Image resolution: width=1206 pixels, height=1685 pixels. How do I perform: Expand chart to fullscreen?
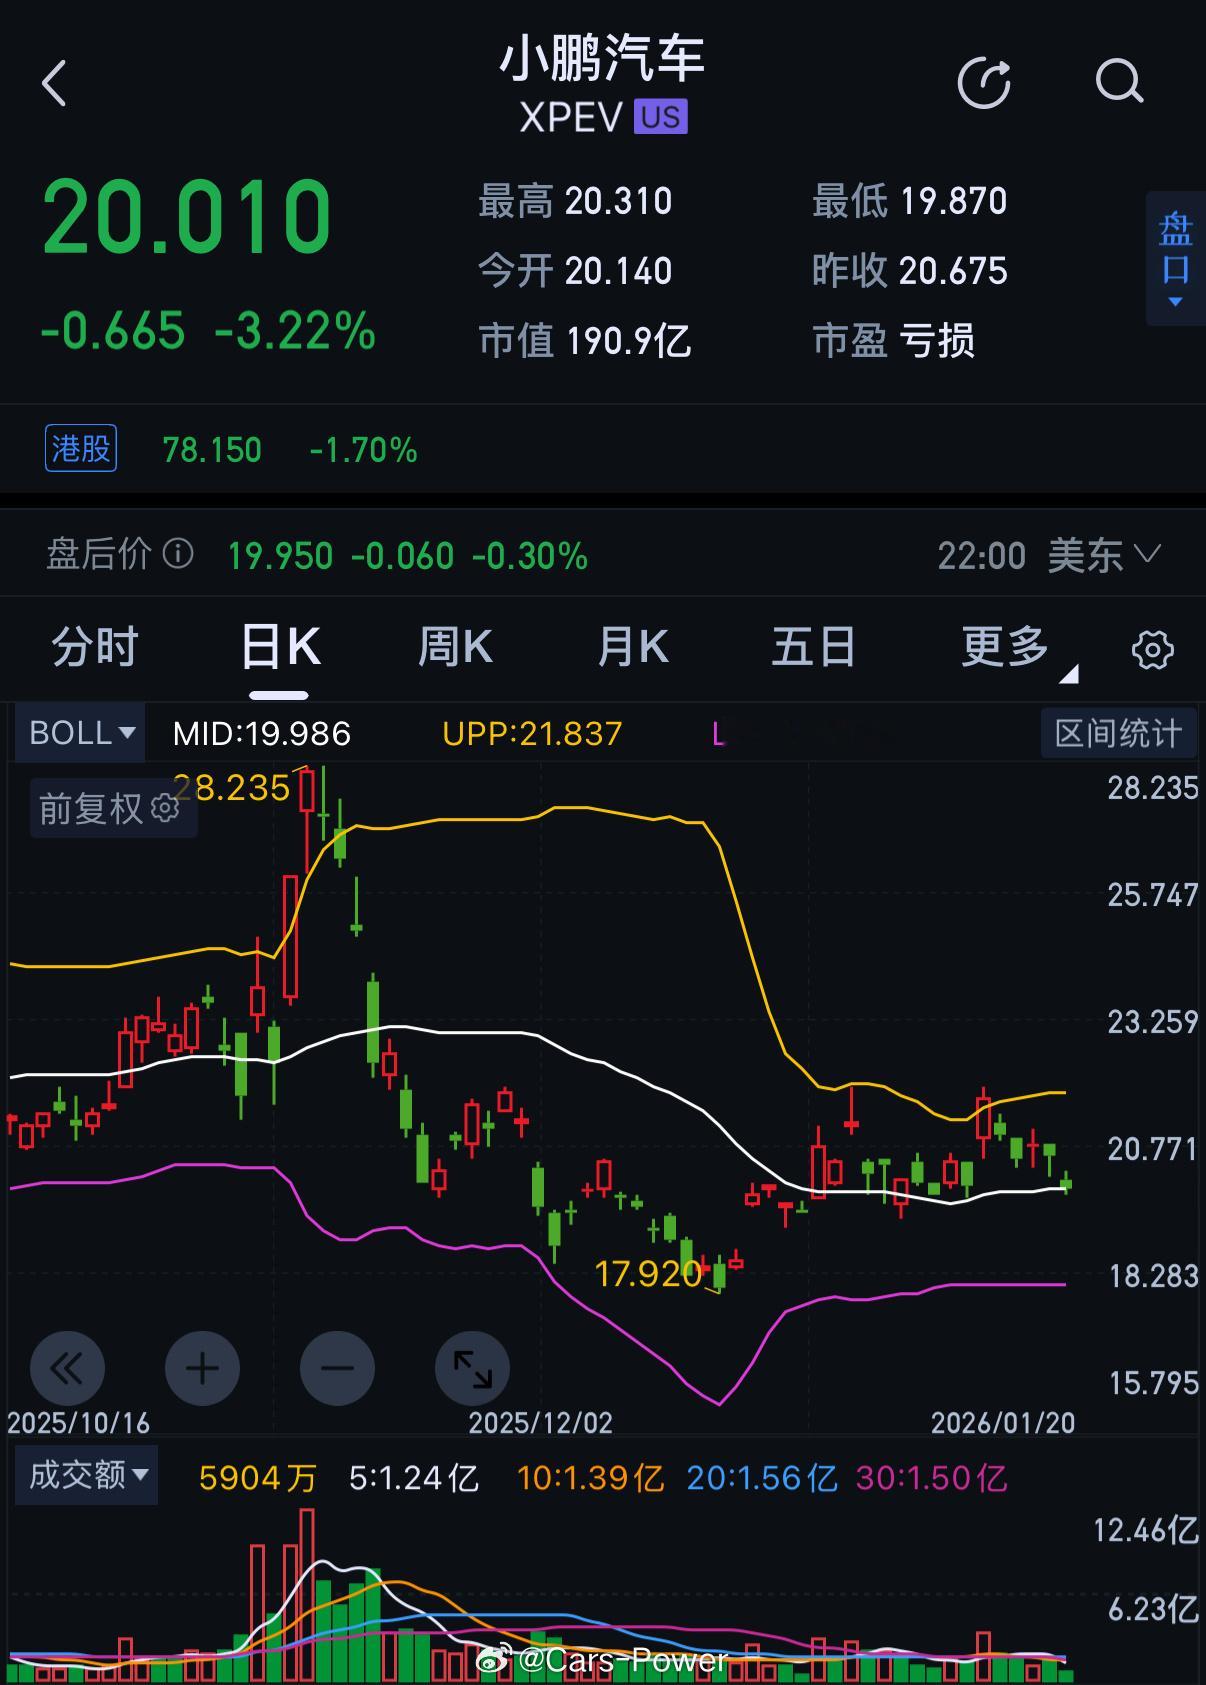coord(472,1368)
